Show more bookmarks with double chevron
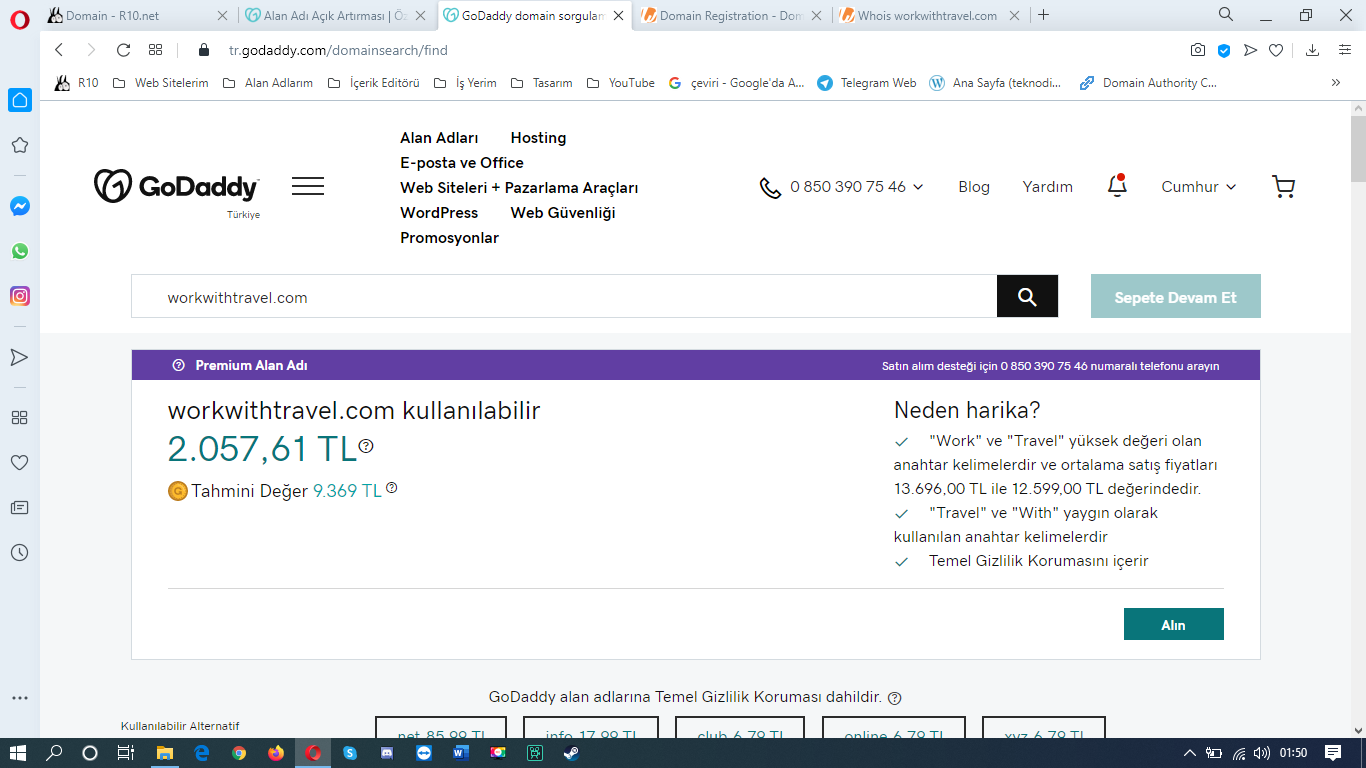The height and width of the screenshot is (768, 1366). pos(1336,83)
